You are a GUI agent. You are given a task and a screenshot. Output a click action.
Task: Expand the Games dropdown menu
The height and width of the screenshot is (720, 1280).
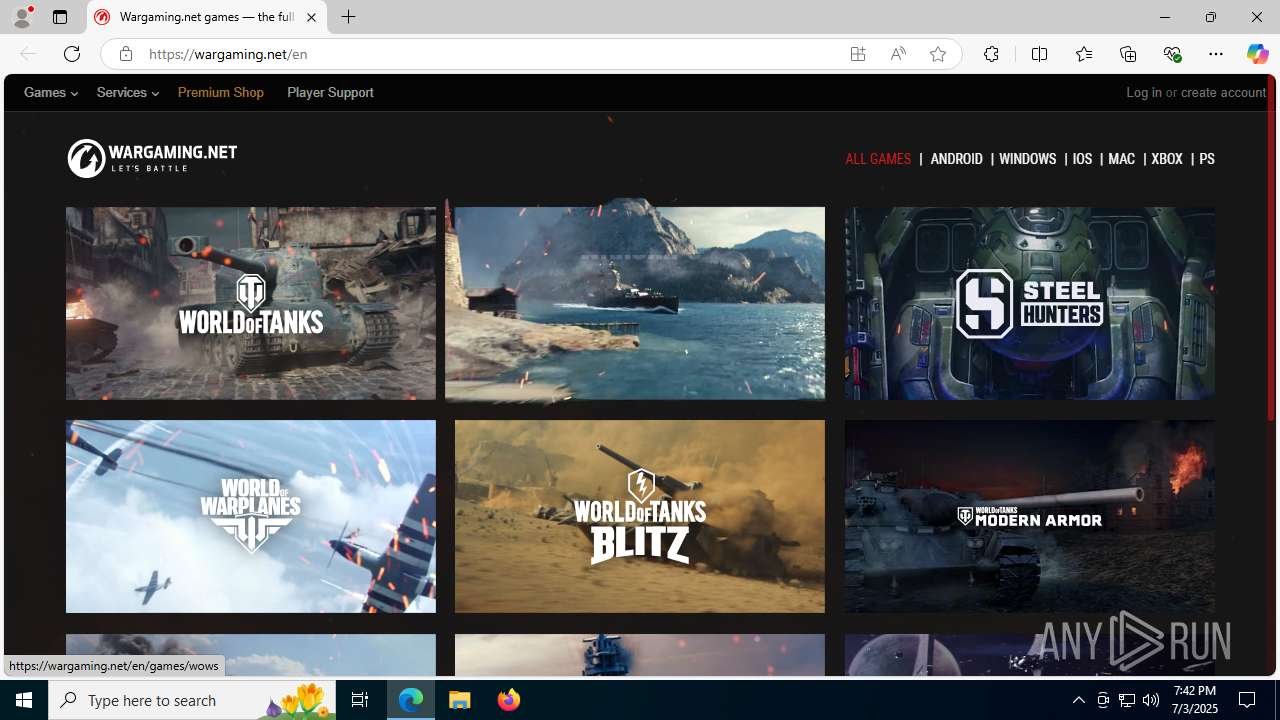point(51,92)
